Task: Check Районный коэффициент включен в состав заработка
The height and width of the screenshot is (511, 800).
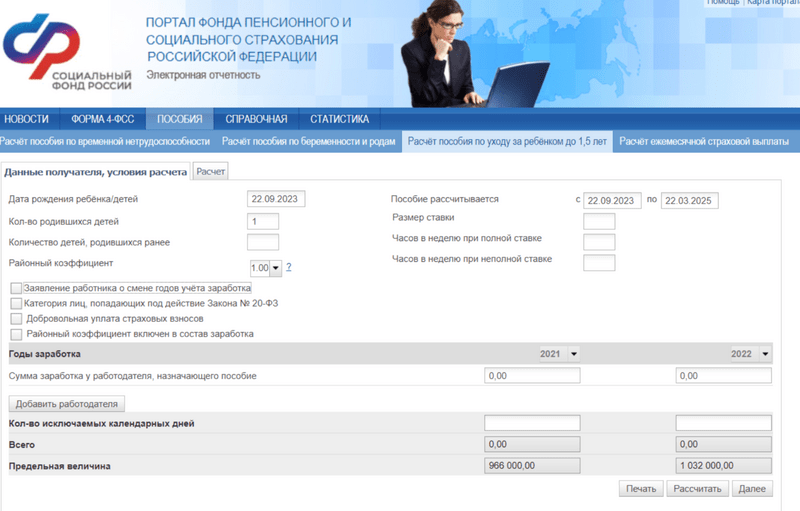Action: click(16, 334)
